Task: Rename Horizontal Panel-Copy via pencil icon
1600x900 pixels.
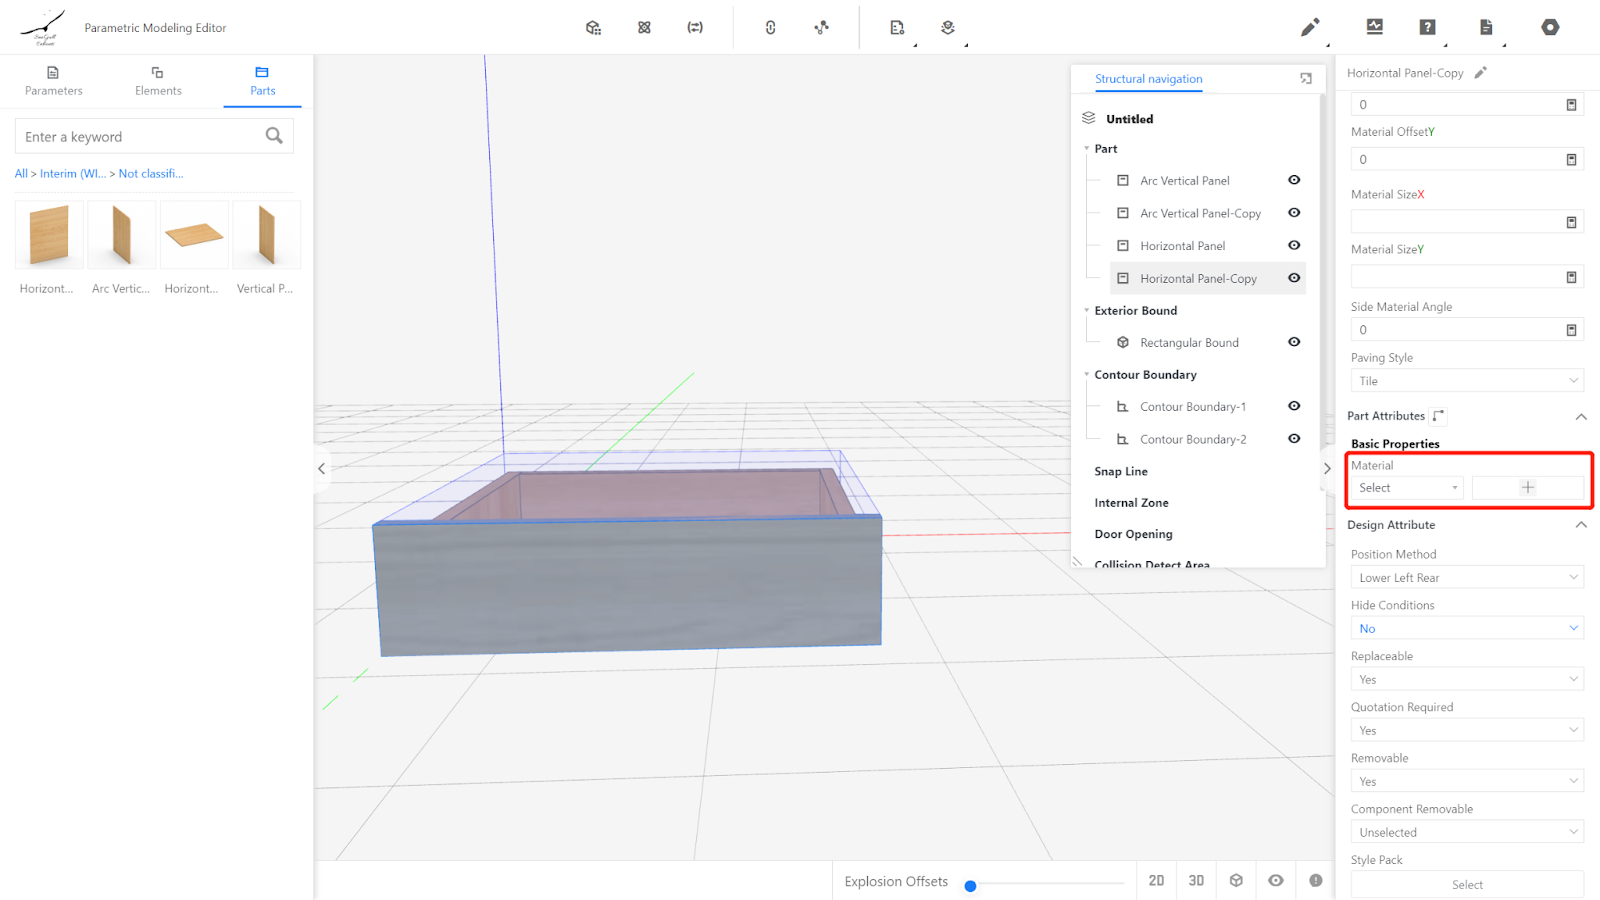Action: [x=1481, y=73]
